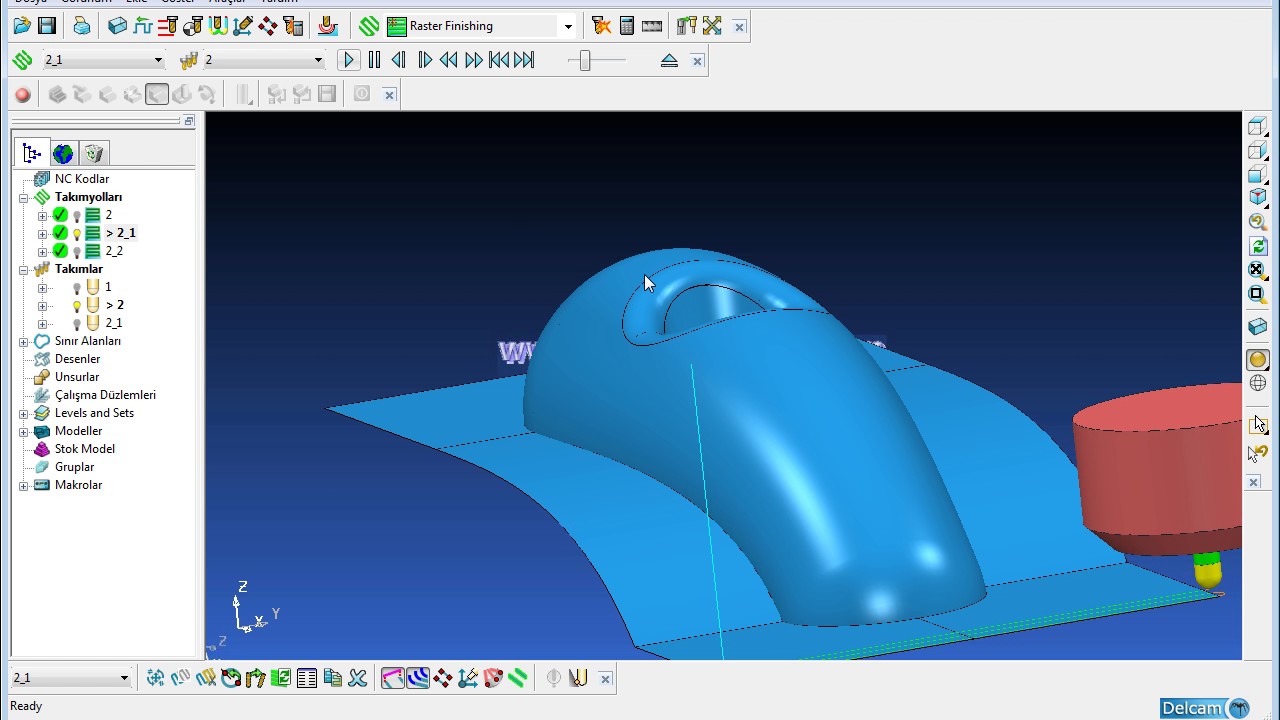Expand the Sınır Alanları tree node
The image size is (1280, 720).
pos(23,341)
